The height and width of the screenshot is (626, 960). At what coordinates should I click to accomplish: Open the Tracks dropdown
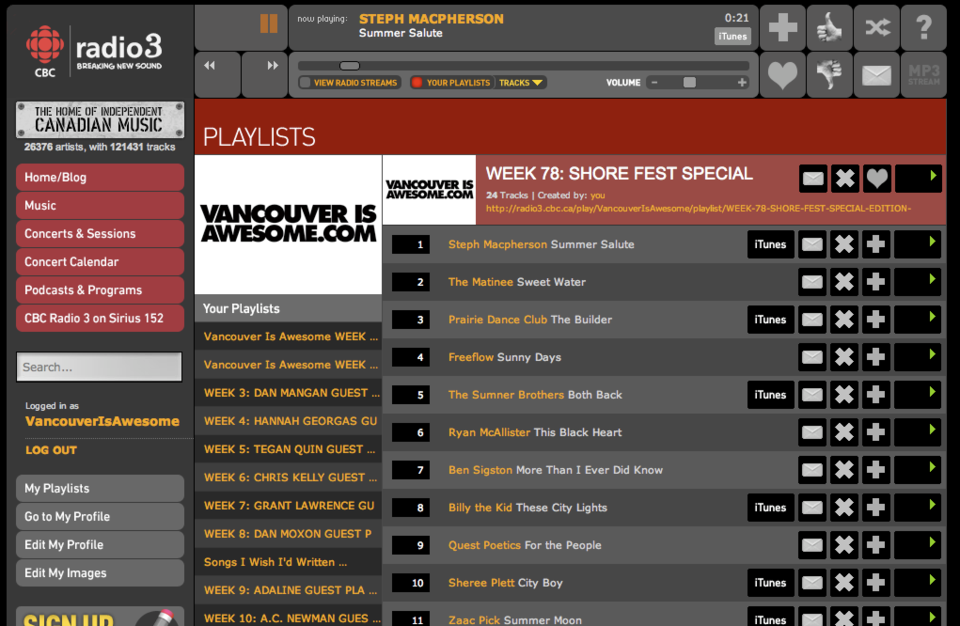(520, 83)
